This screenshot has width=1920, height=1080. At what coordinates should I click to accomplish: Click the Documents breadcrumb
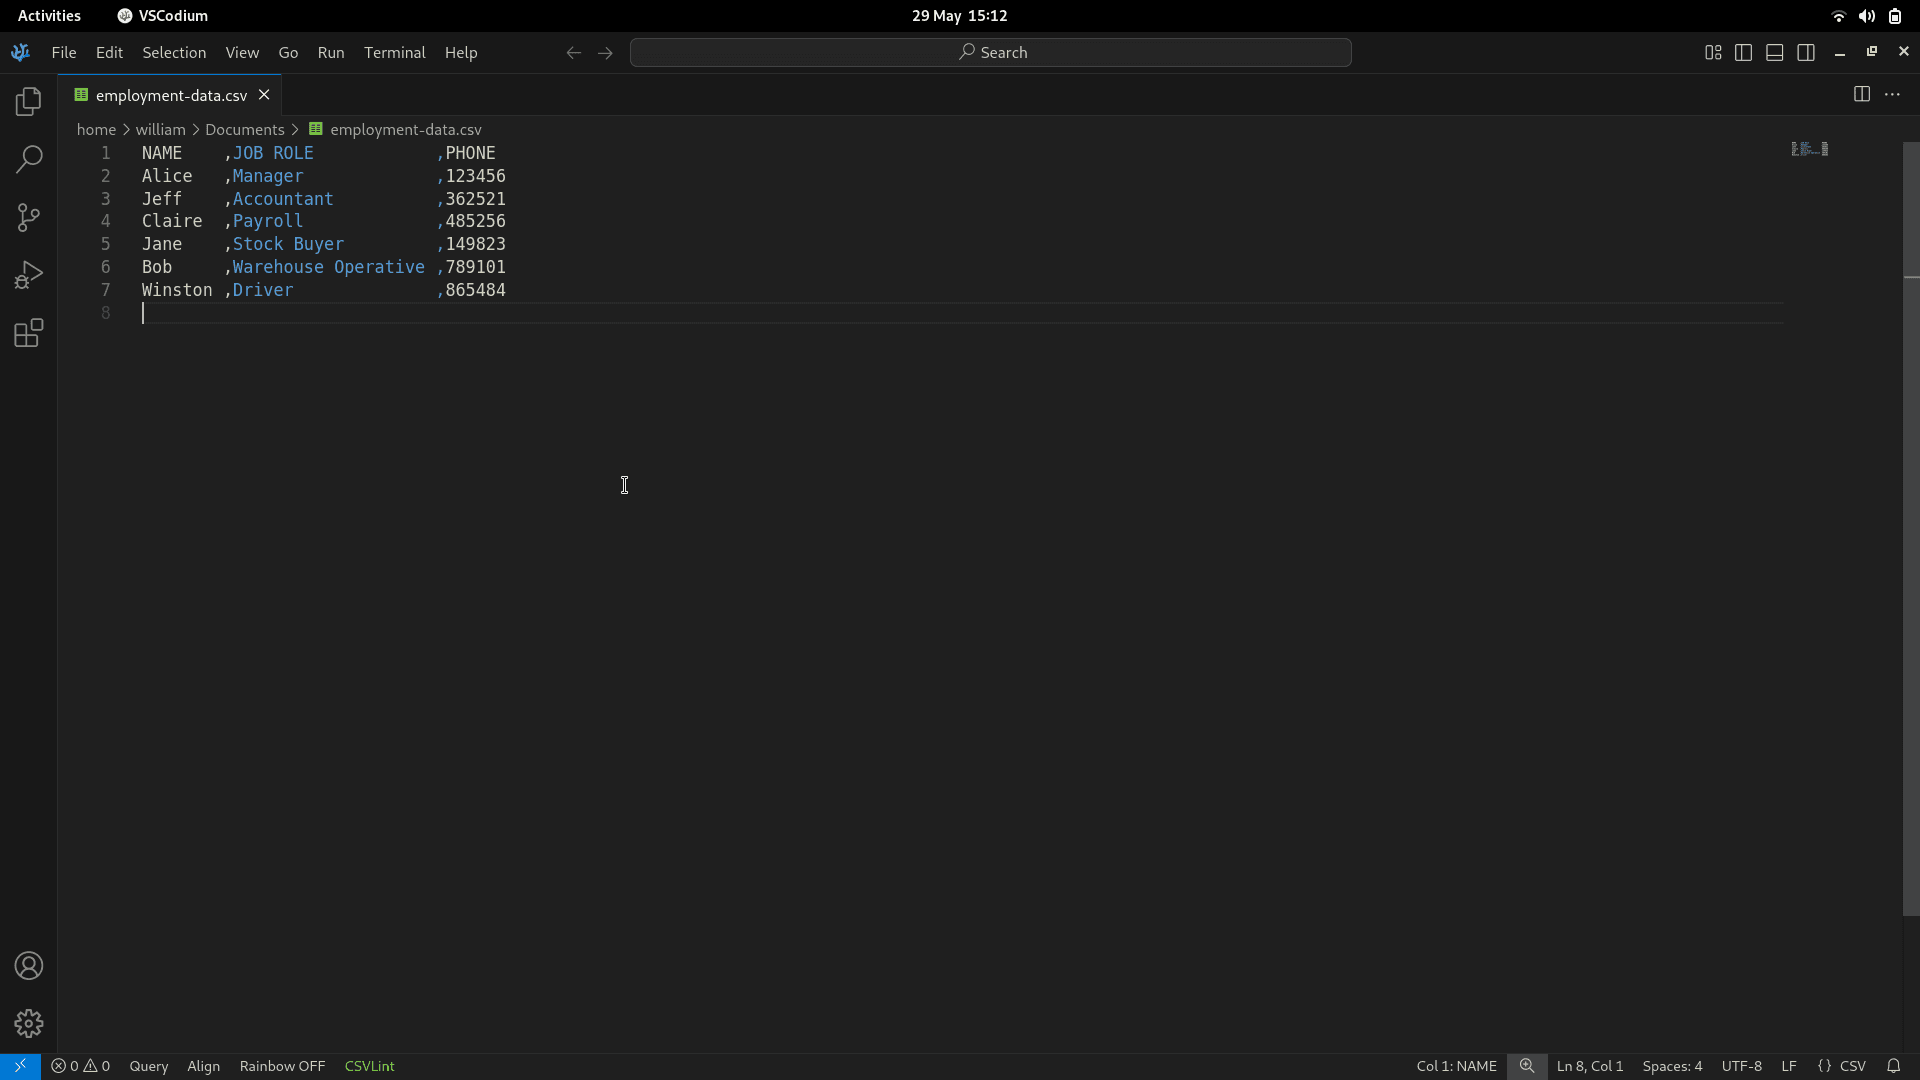[x=245, y=129]
